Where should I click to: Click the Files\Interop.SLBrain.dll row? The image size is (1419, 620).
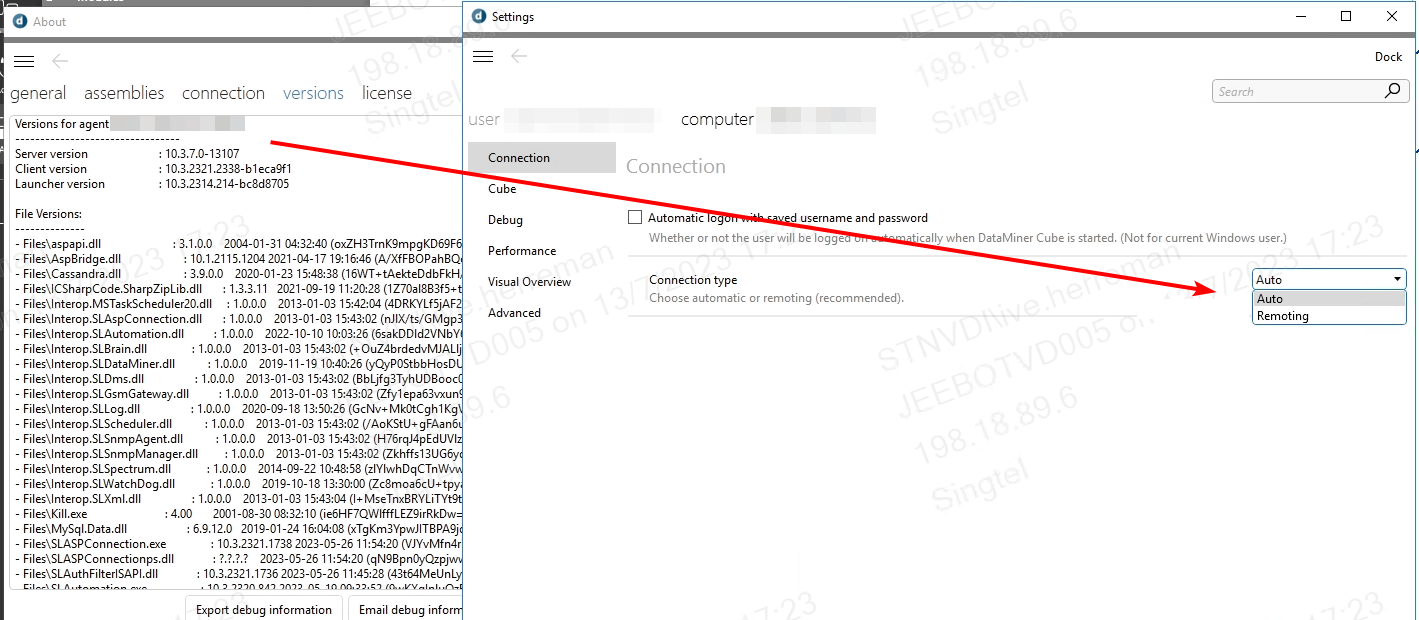click(238, 349)
